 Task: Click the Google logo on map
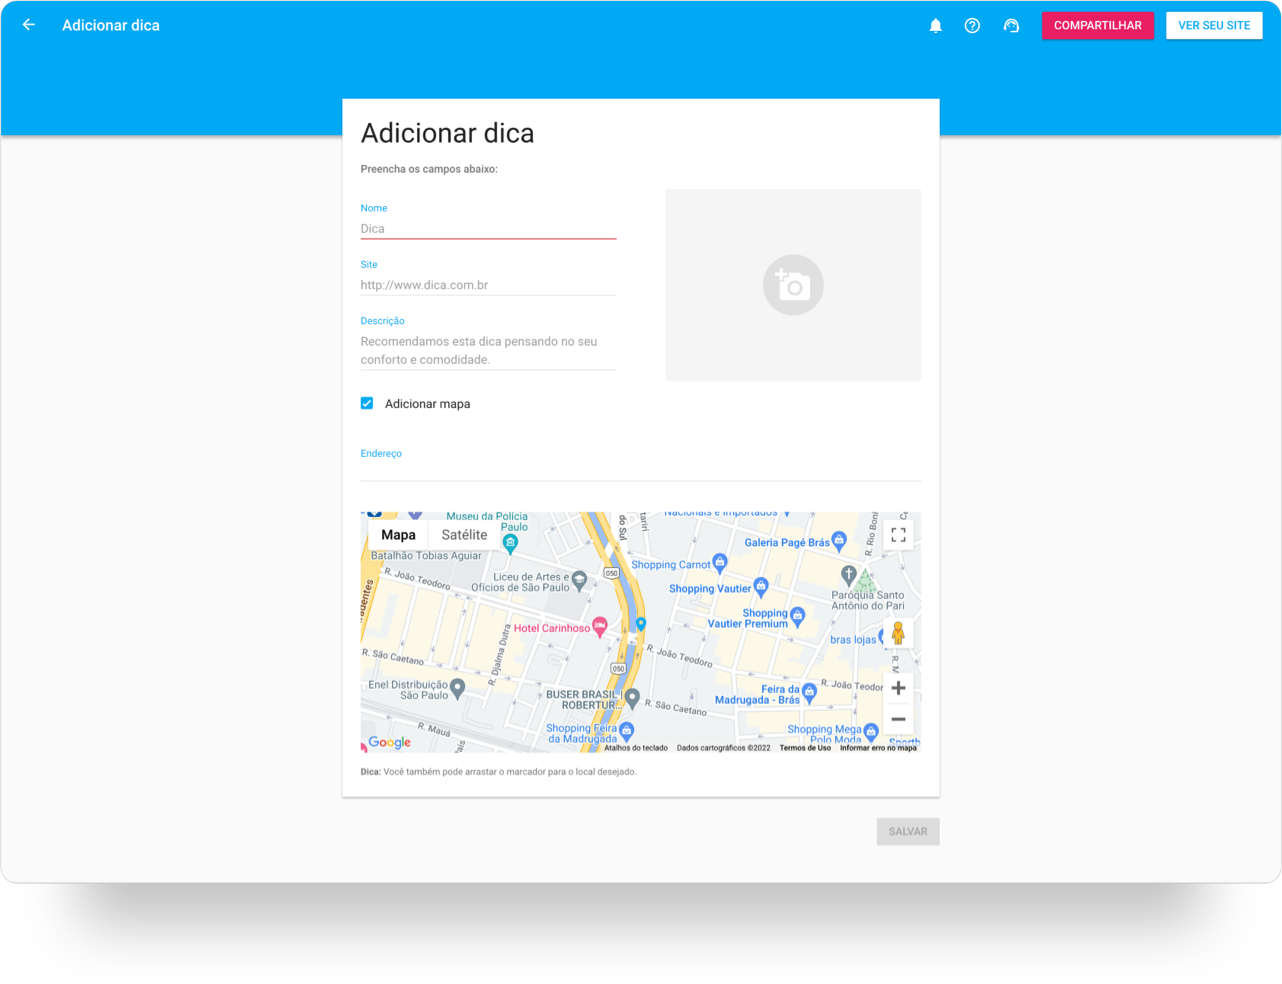coord(389,742)
